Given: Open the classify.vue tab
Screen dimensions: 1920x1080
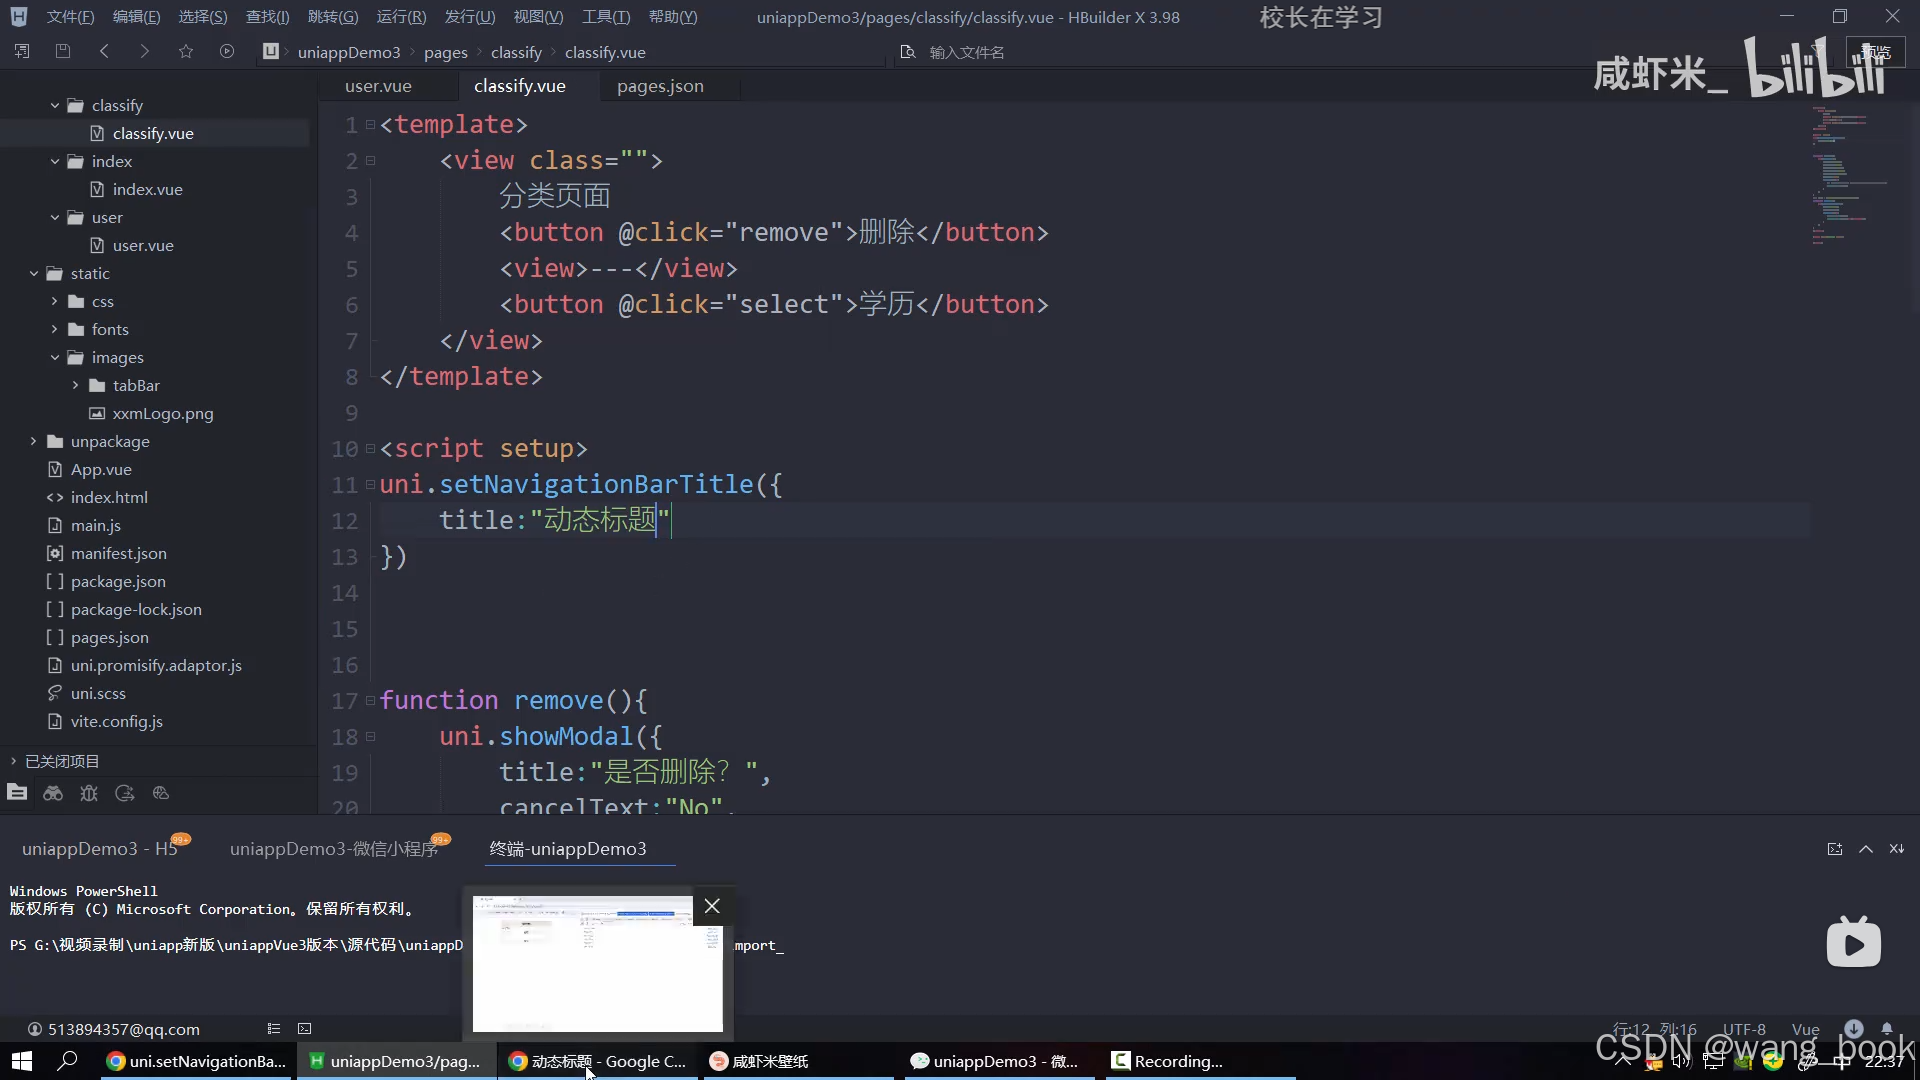Looking at the screenshot, I should (x=520, y=84).
